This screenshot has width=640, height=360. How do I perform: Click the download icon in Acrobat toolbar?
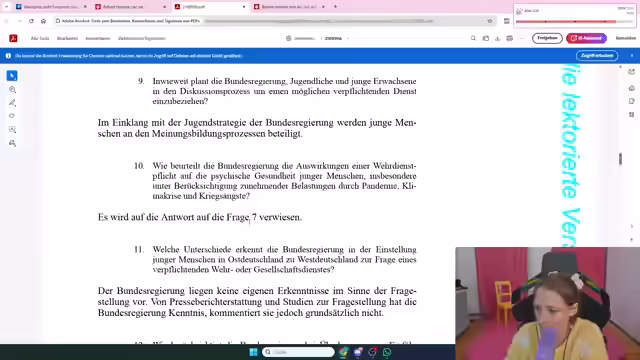coord(497,38)
